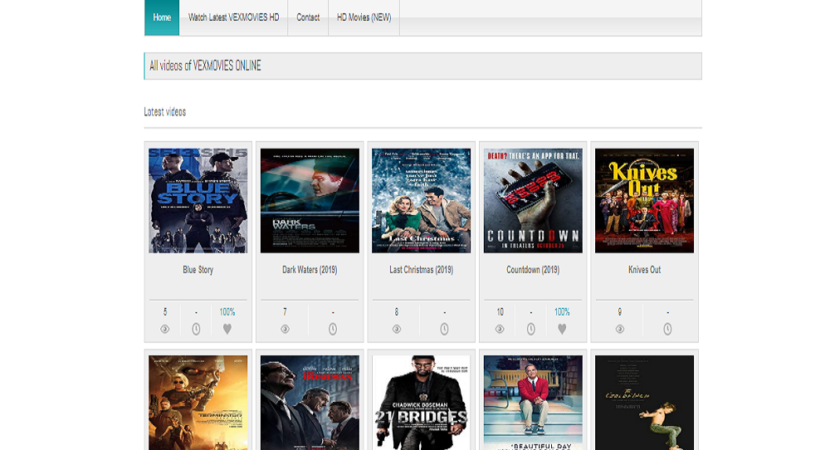
Task: Open the Countdown (2019) title link
Action: point(533,269)
